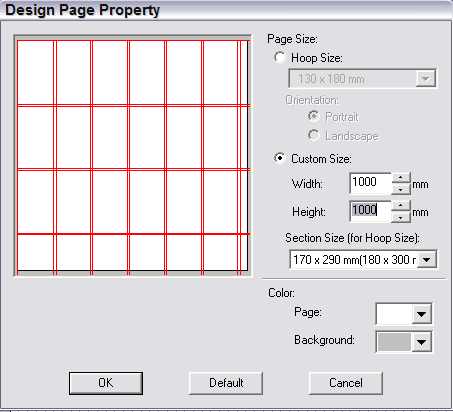
Task: Confirm with the OK button
Action: pos(106,383)
